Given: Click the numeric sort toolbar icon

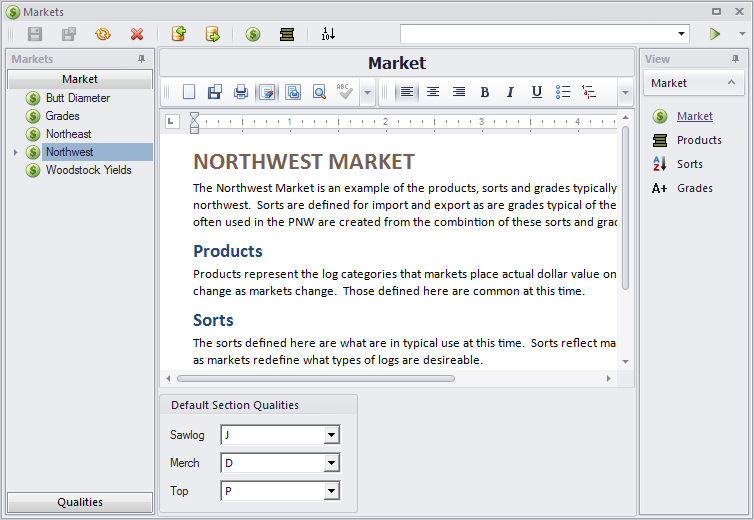Looking at the screenshot, I should point(328,34).
